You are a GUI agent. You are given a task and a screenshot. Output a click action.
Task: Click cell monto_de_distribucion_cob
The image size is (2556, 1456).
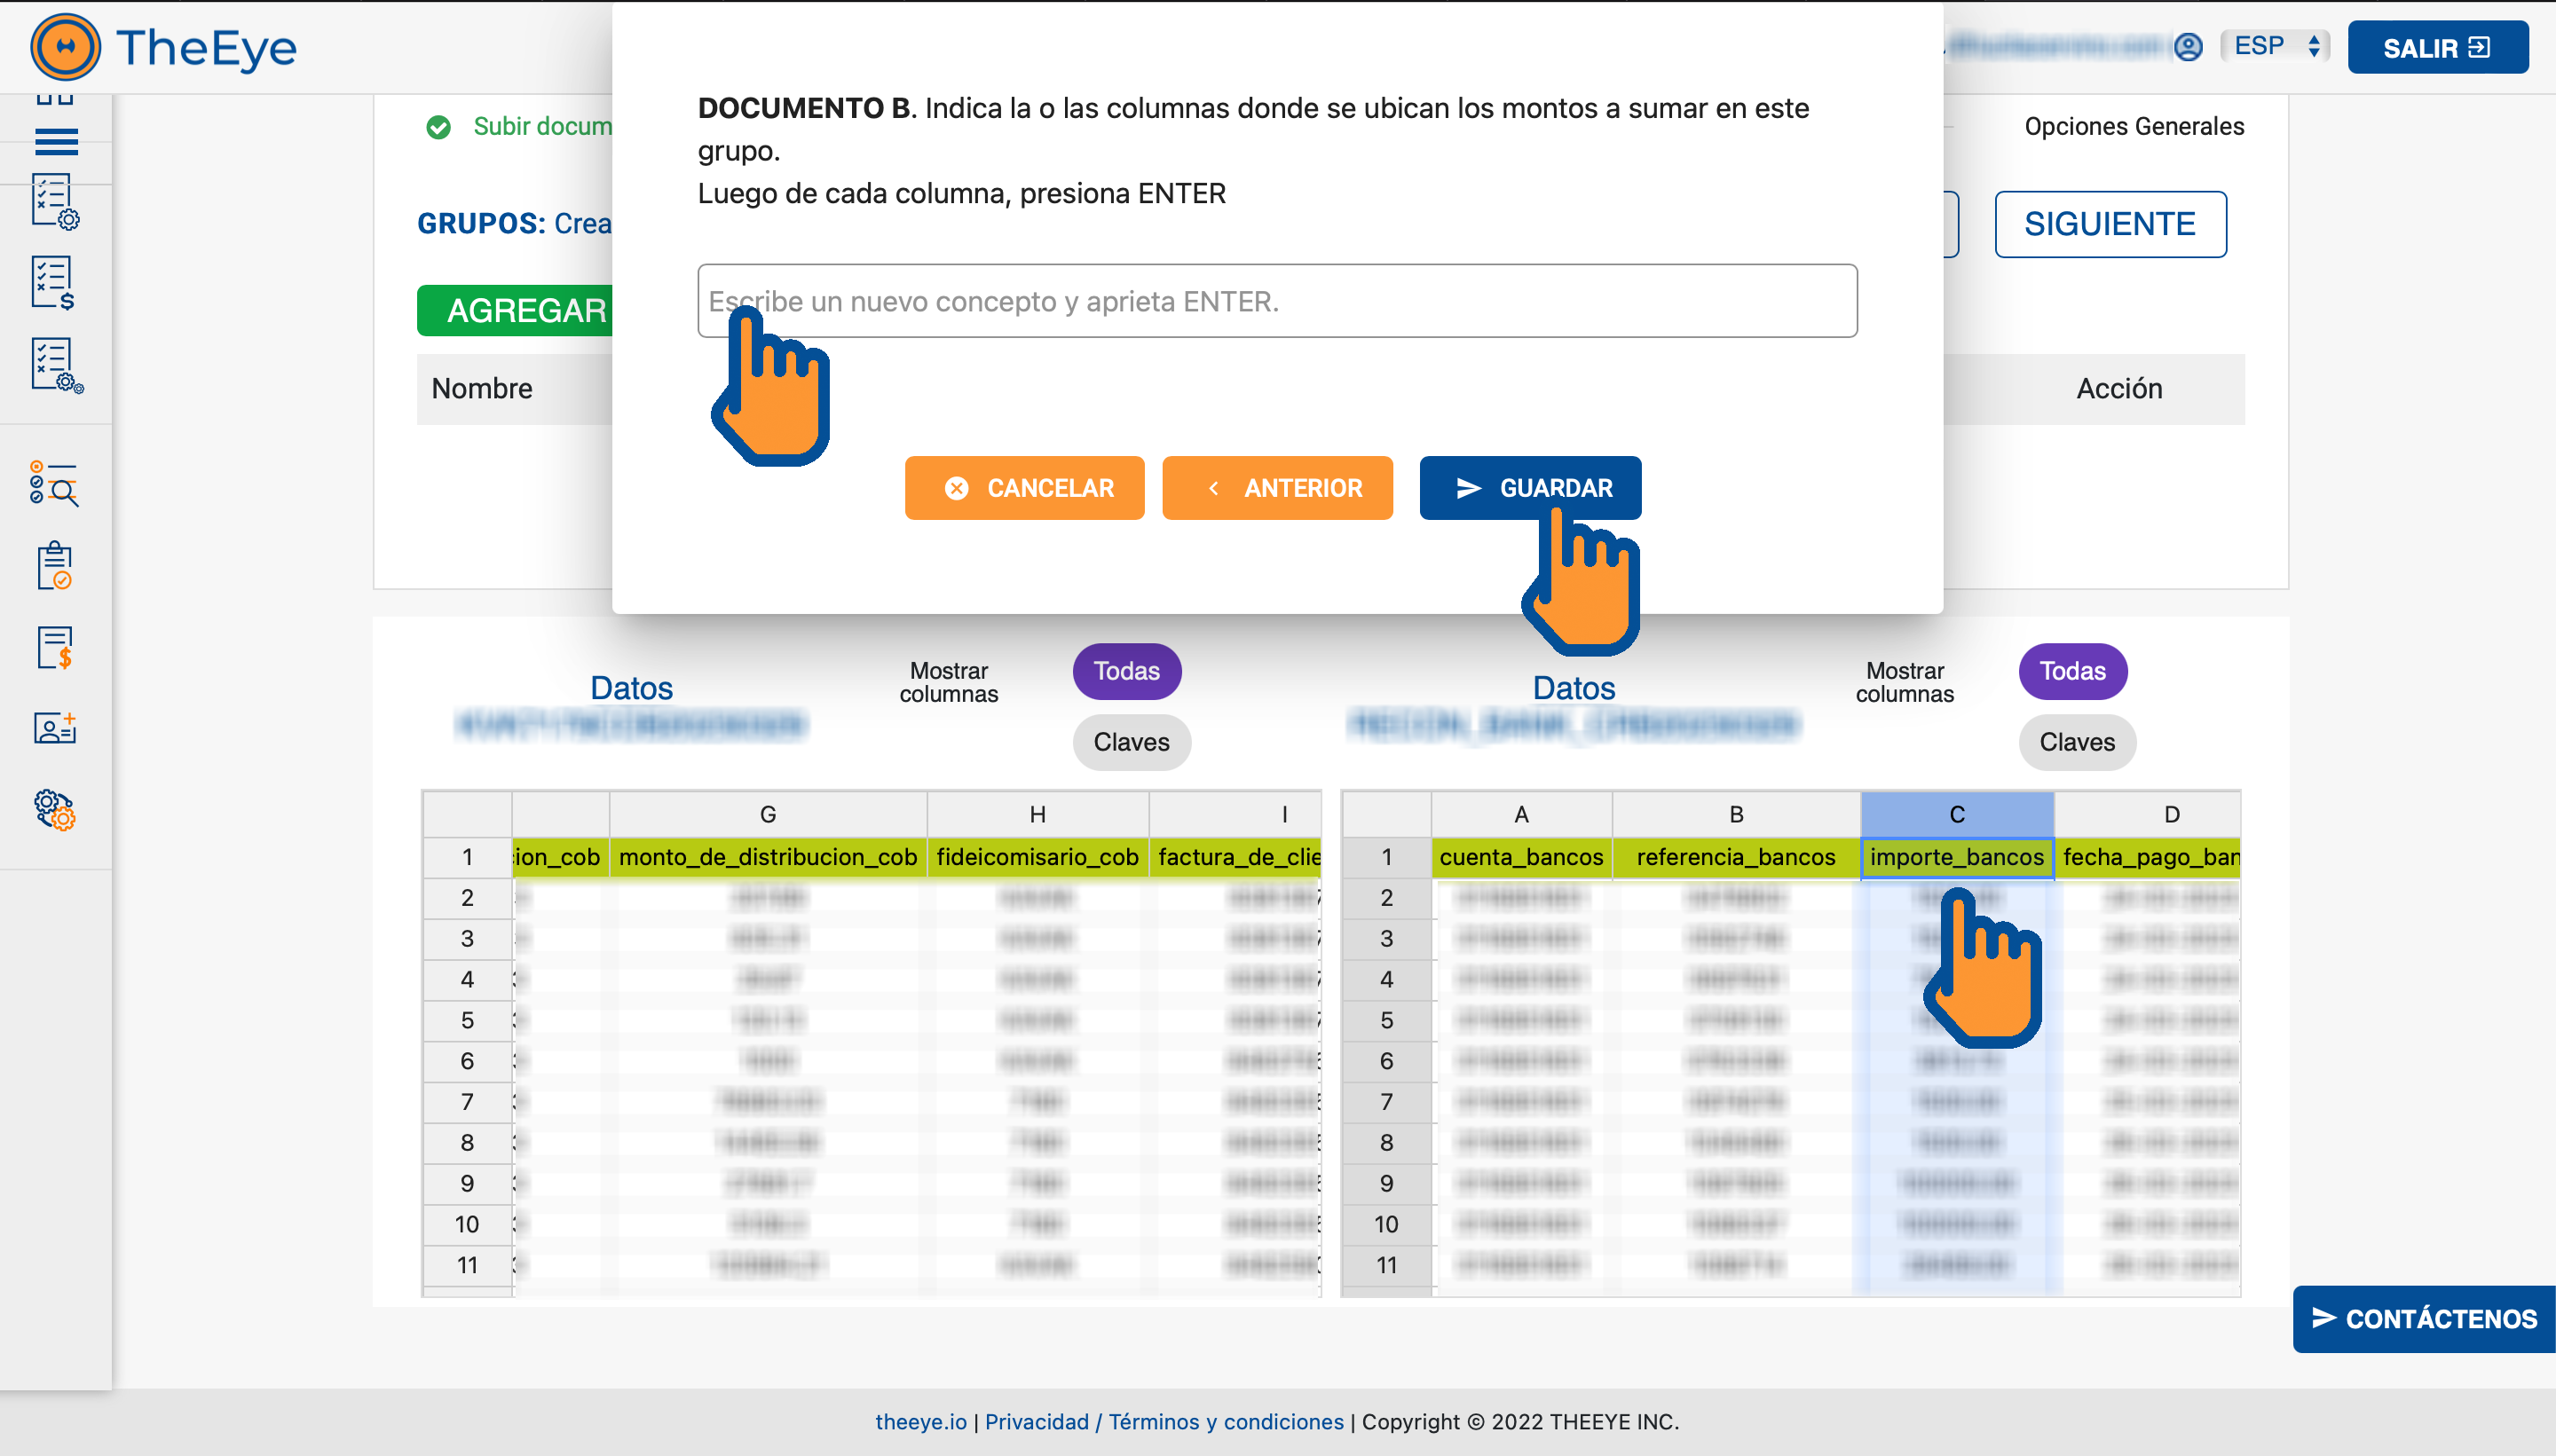[768, 857]
